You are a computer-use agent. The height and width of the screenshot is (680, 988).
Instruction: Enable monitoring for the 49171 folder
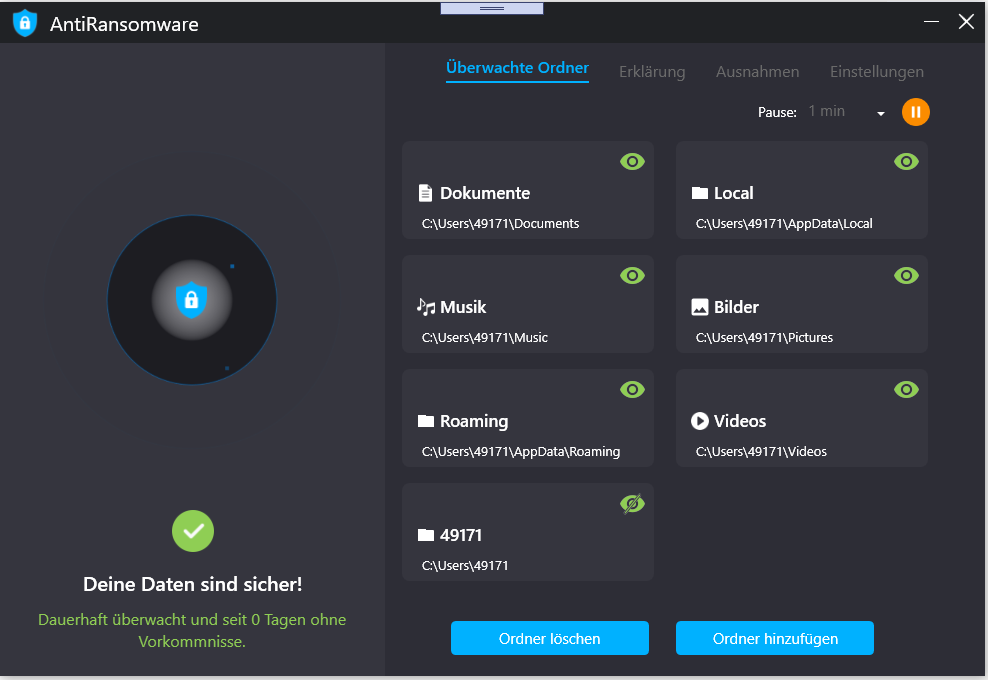click(x=632, y=505)
